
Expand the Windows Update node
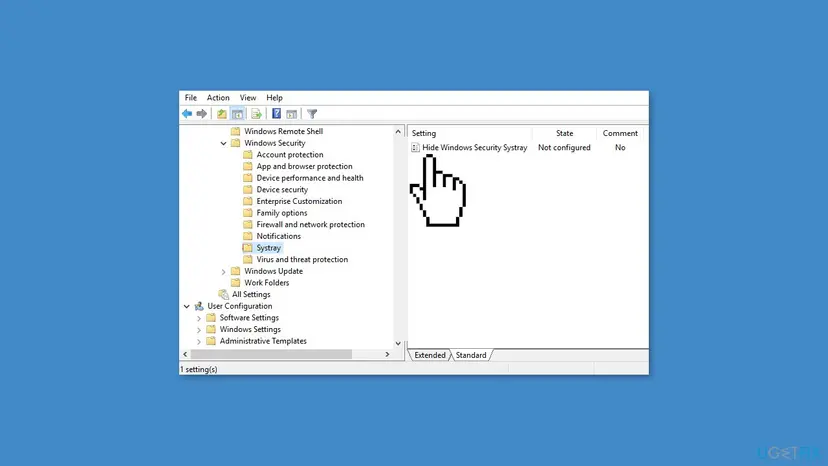click(x=223, y=272)
